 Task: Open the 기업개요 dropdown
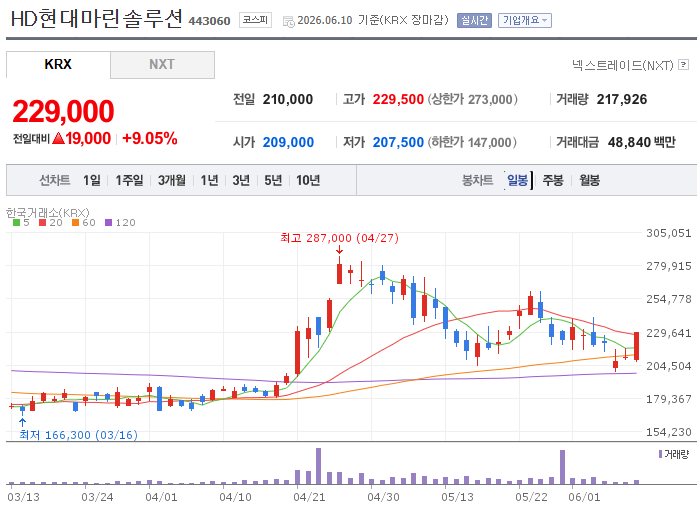[525, 20]
